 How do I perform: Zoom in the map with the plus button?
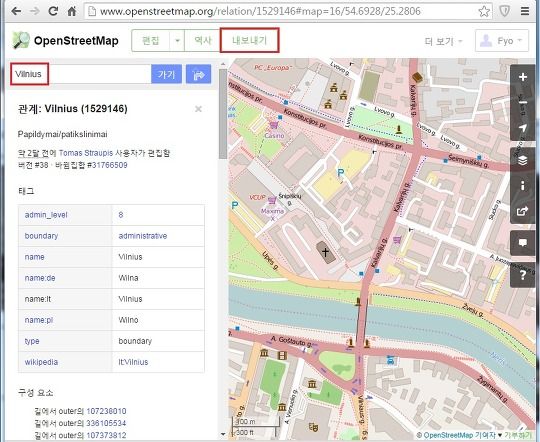coord(522,77)
